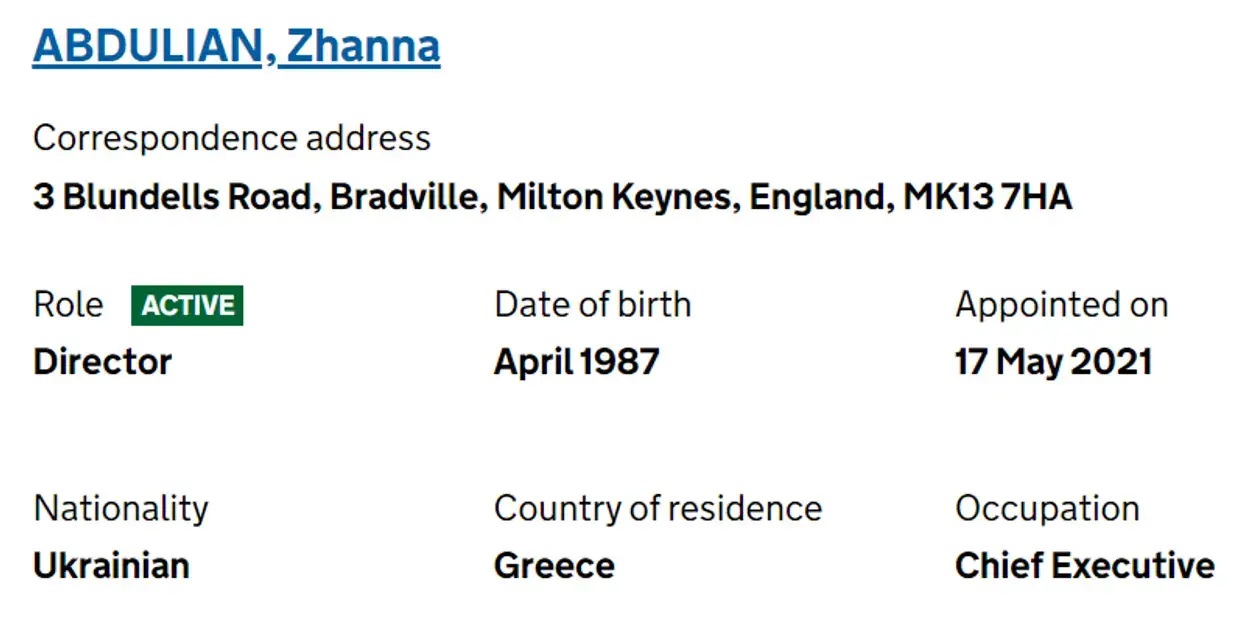Click the MK13 7HA postcode

point(988,197)
